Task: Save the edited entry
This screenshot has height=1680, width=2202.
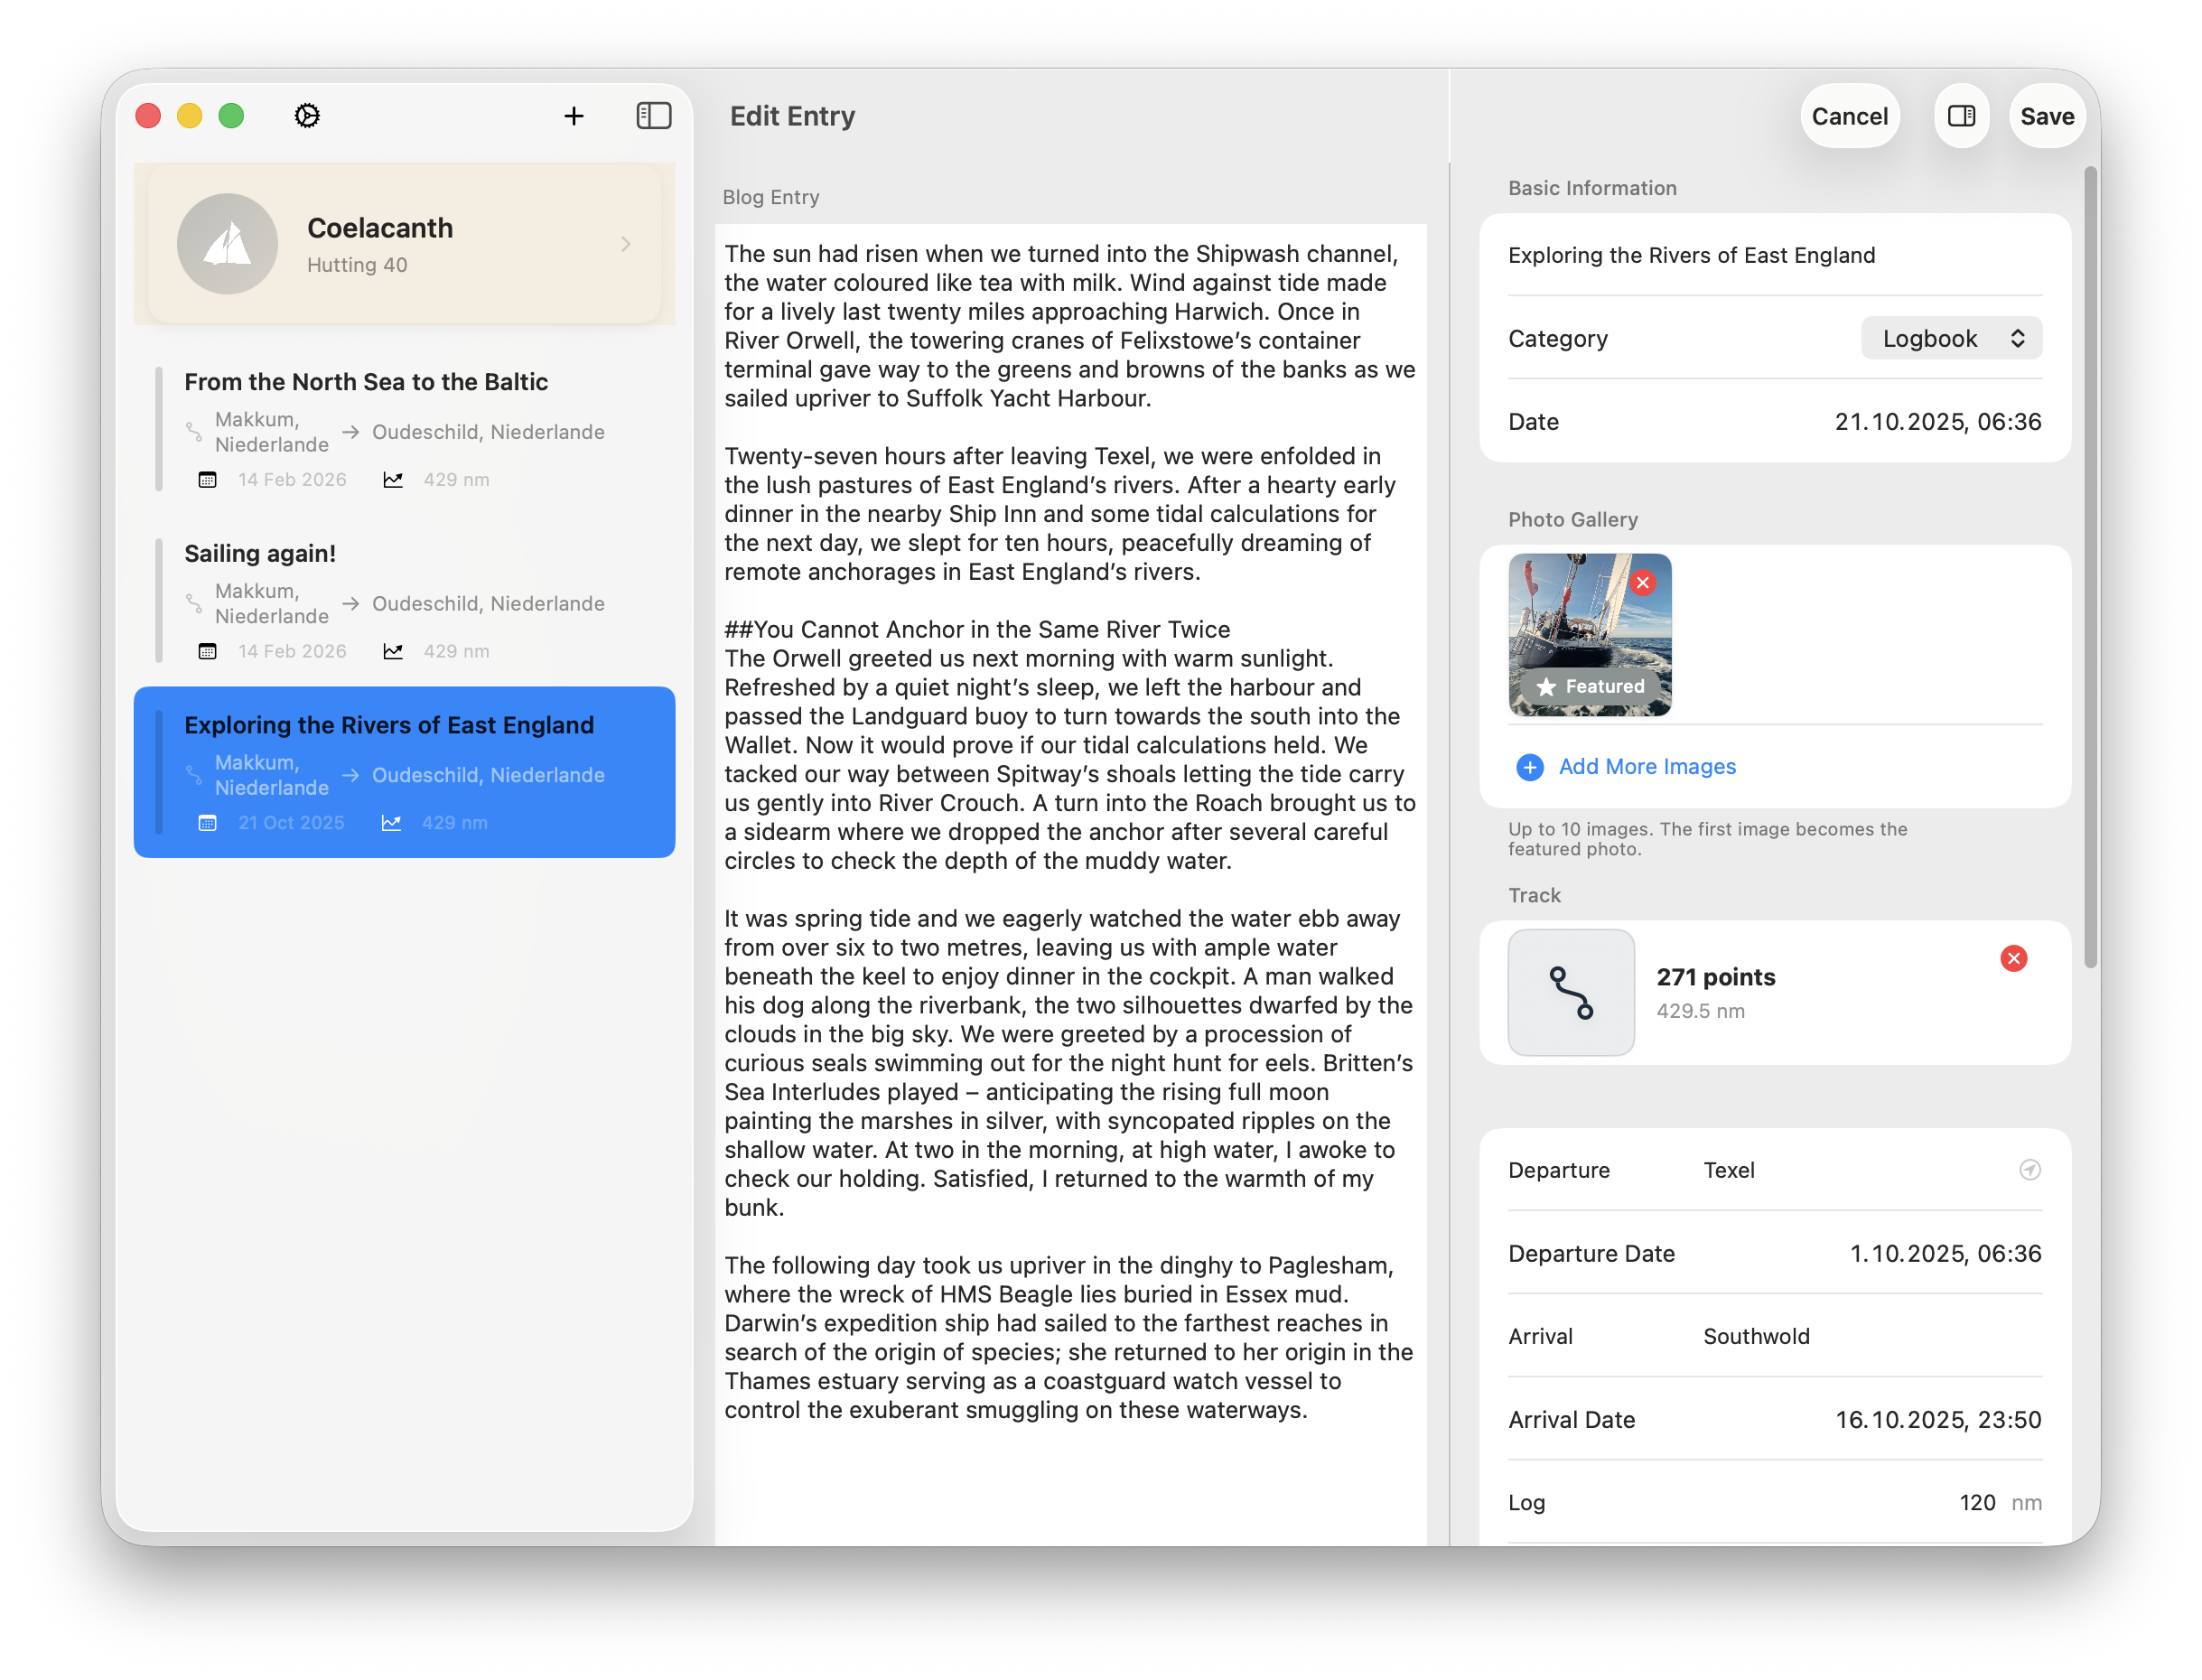Action: click(x=2046, y=115)
